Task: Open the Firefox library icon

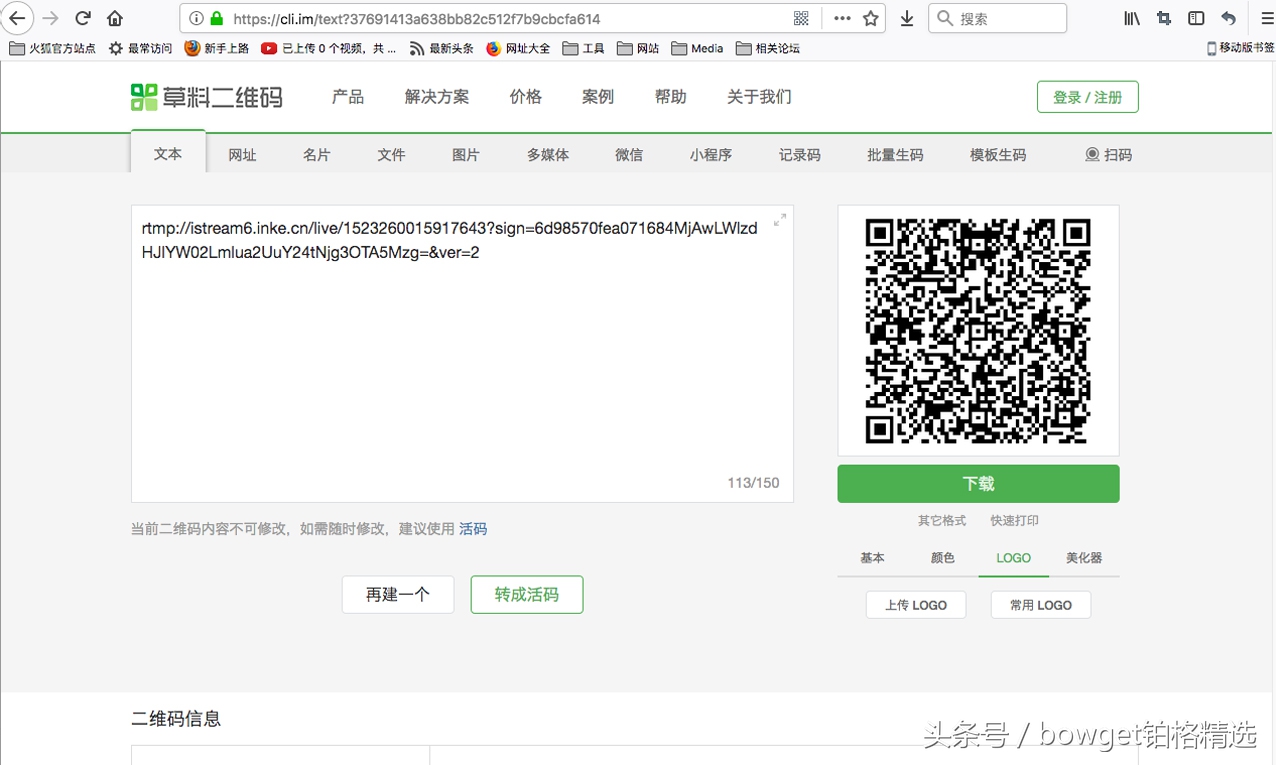Action: pyautogui.click(x=1132, y=18)
